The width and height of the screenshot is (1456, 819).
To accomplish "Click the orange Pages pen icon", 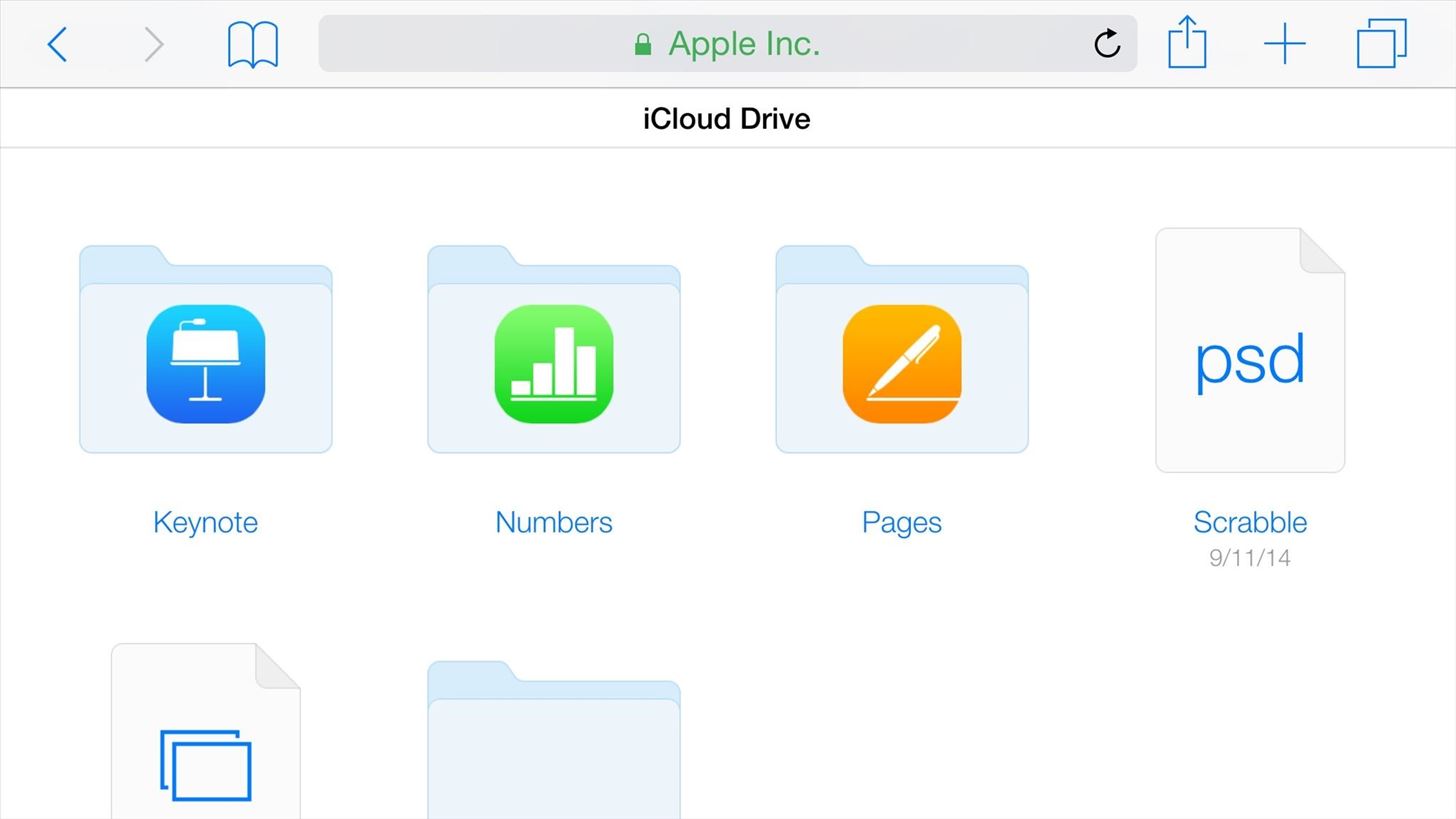I will (x=900, y=363).
